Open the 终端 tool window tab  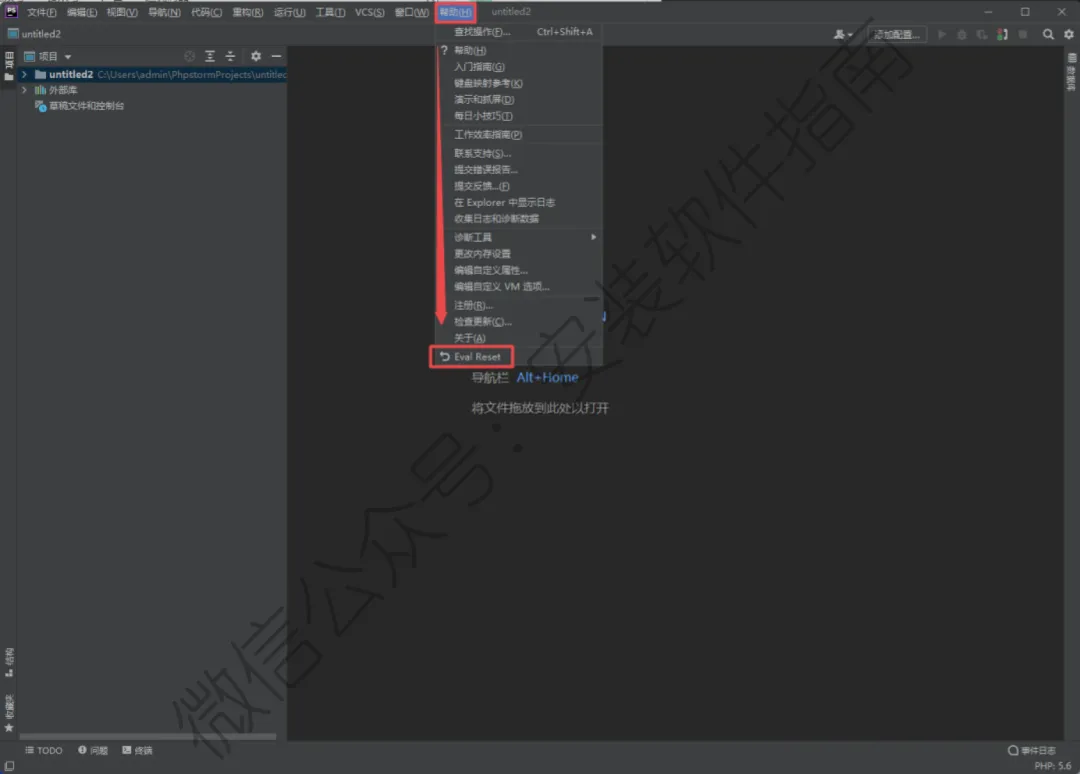137,750
